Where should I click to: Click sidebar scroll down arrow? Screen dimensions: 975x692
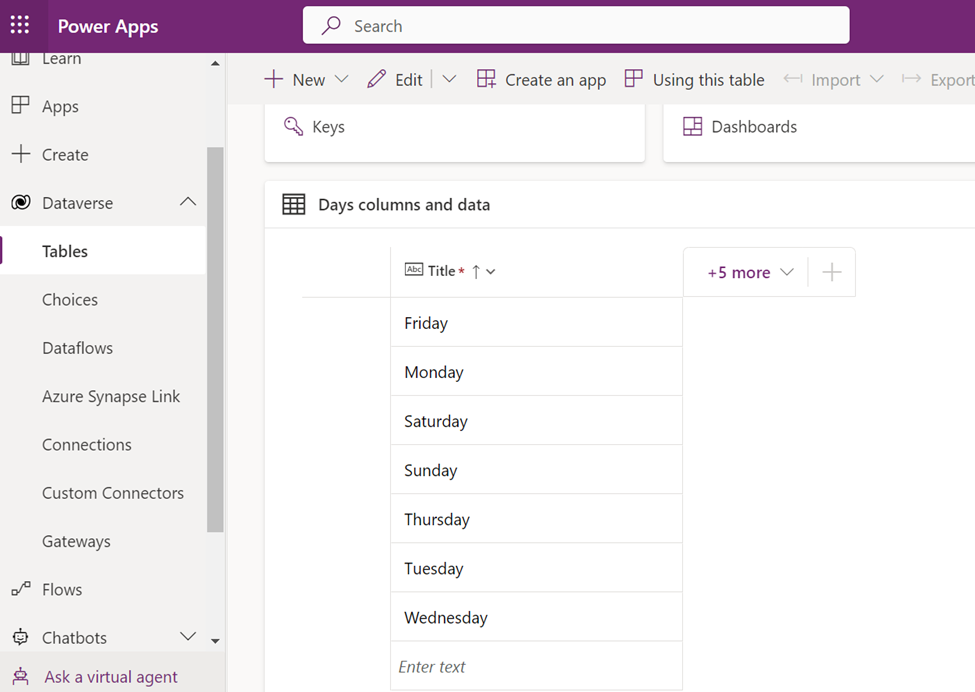[215, 641]
